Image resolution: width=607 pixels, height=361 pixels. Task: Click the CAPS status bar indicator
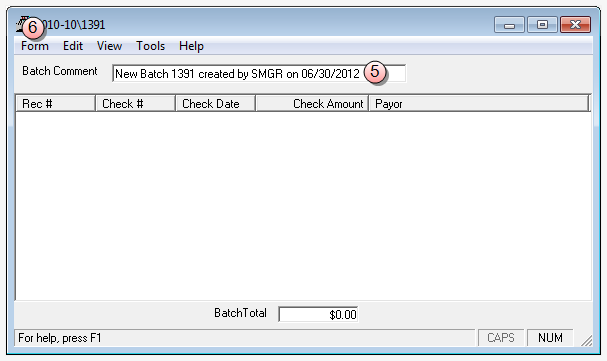point(501,338)
